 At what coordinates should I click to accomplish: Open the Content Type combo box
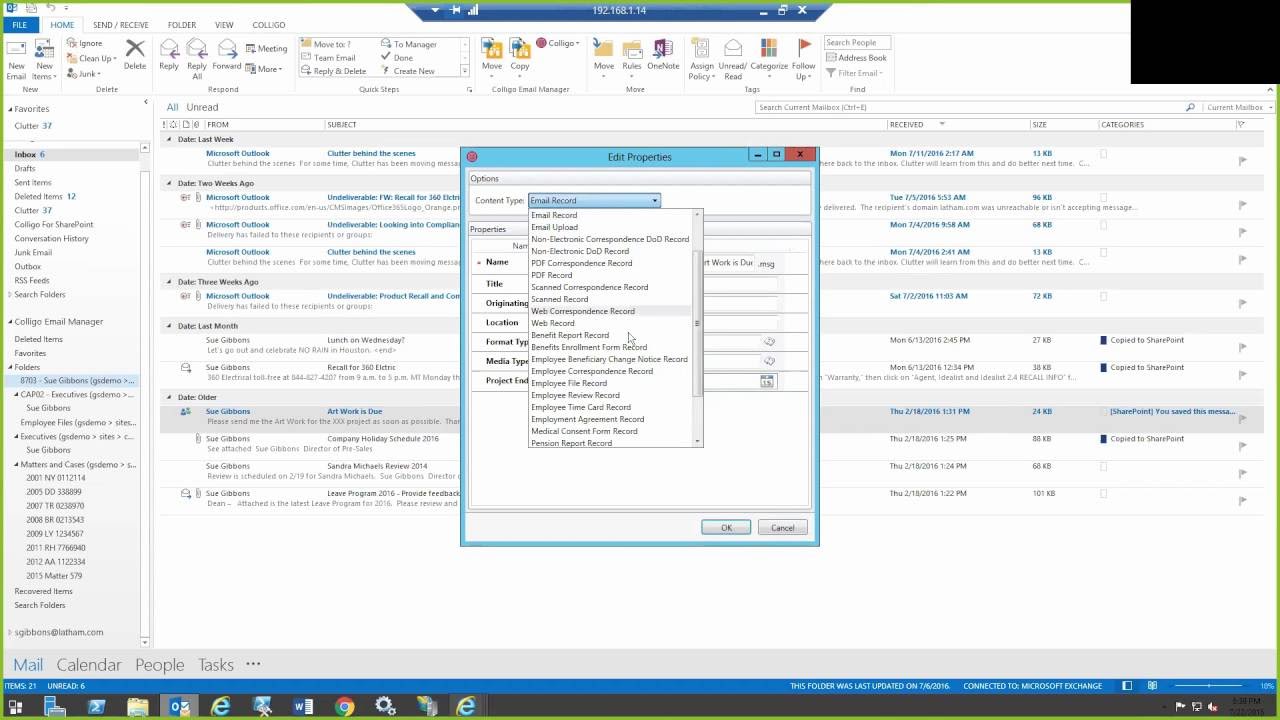594,201
